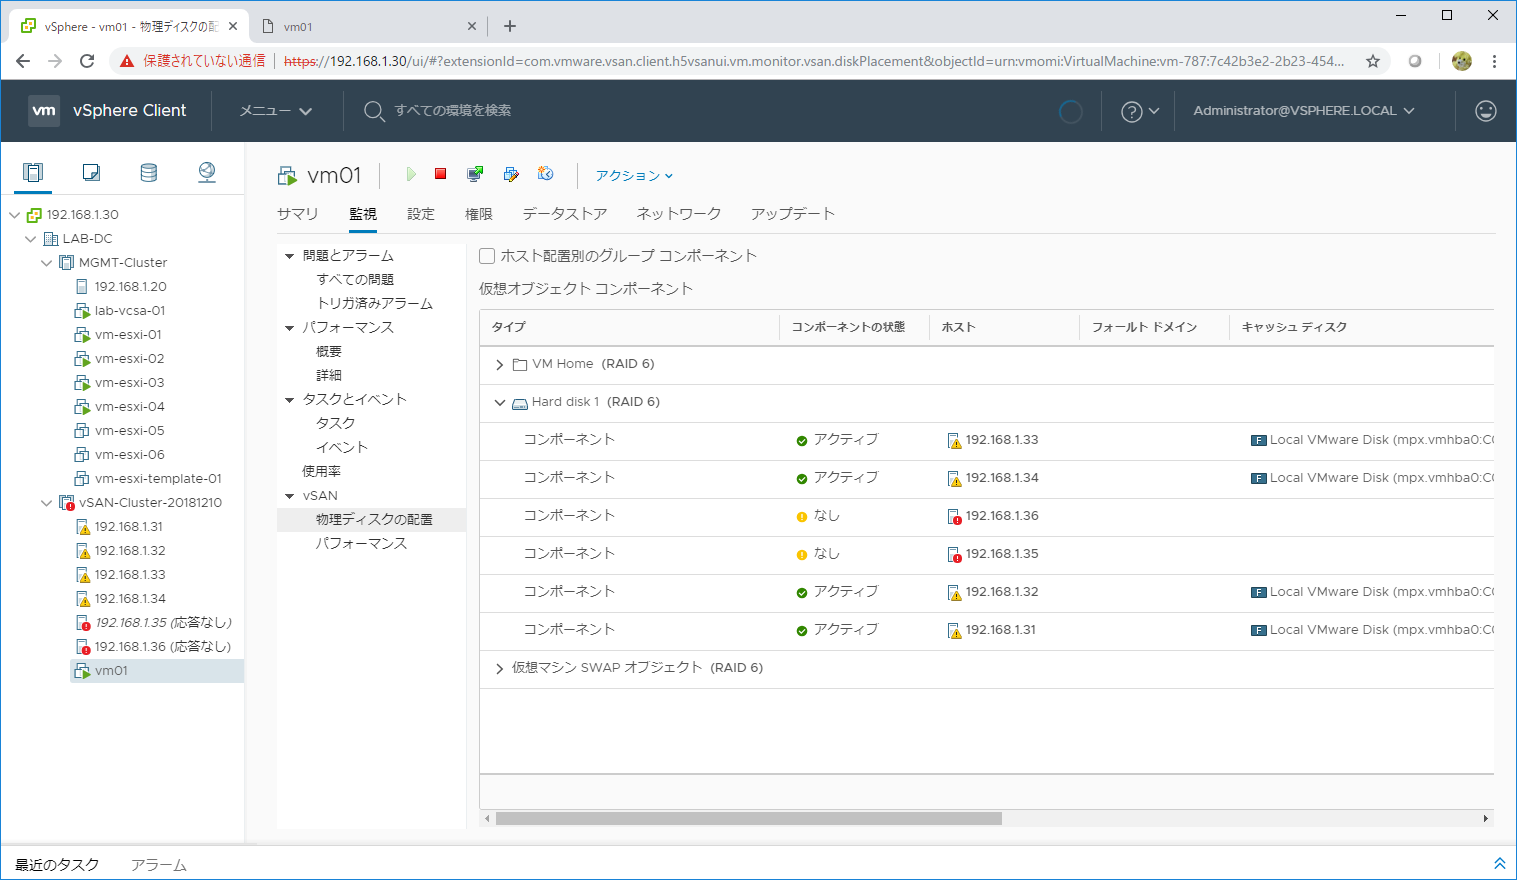Viewport: 1517px width, 880px height.
Task: Switch to the ネットワーク tab
Action: (679, 214)
